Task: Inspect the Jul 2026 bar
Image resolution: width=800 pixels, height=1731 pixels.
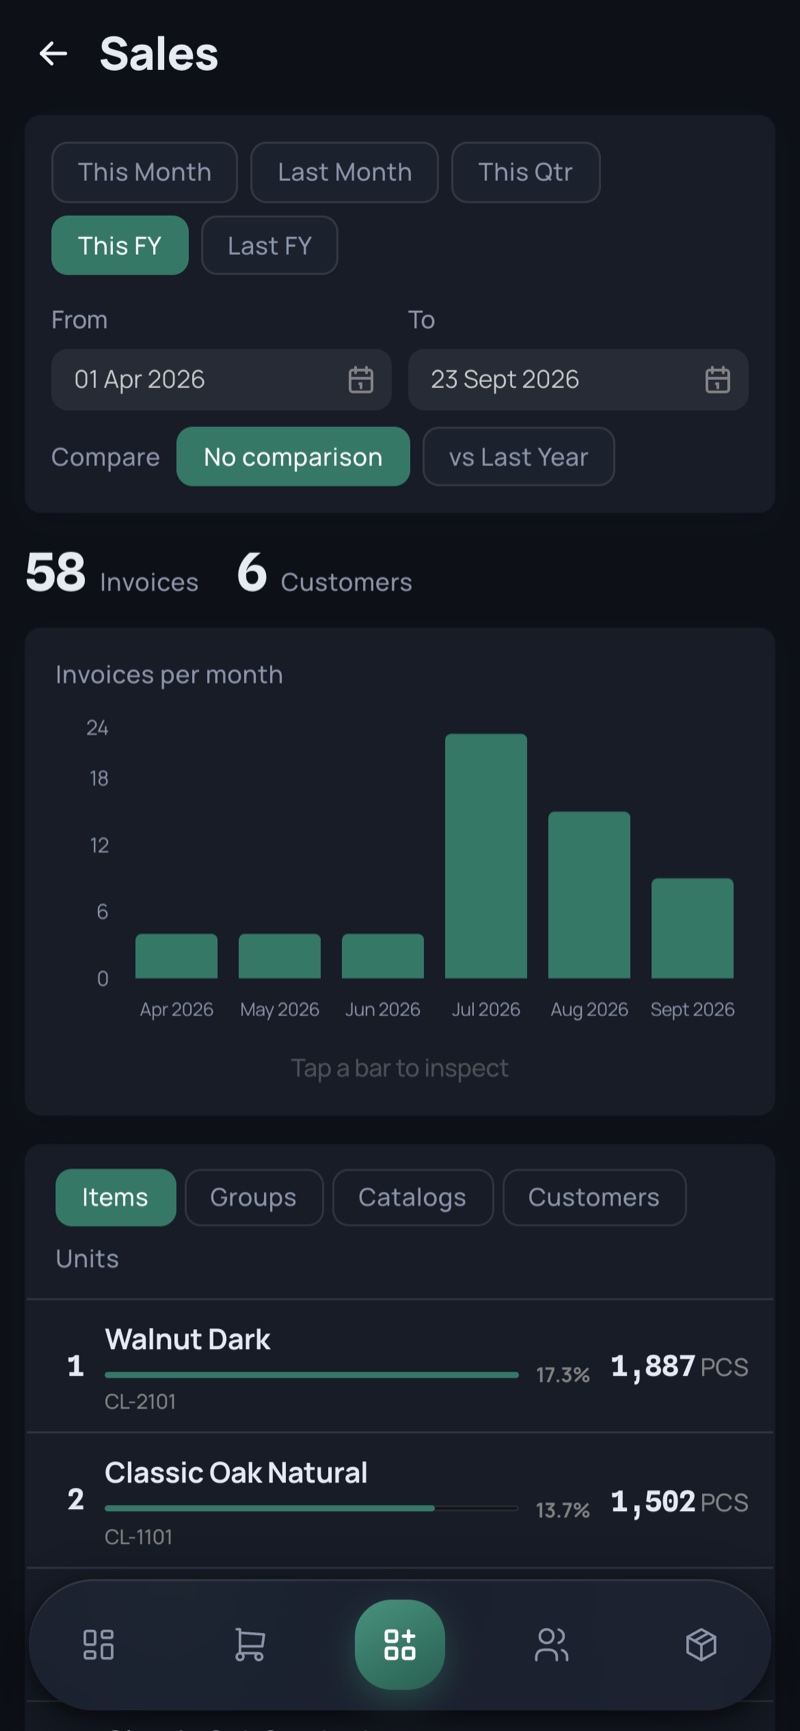Action: [x=486, y=856]
